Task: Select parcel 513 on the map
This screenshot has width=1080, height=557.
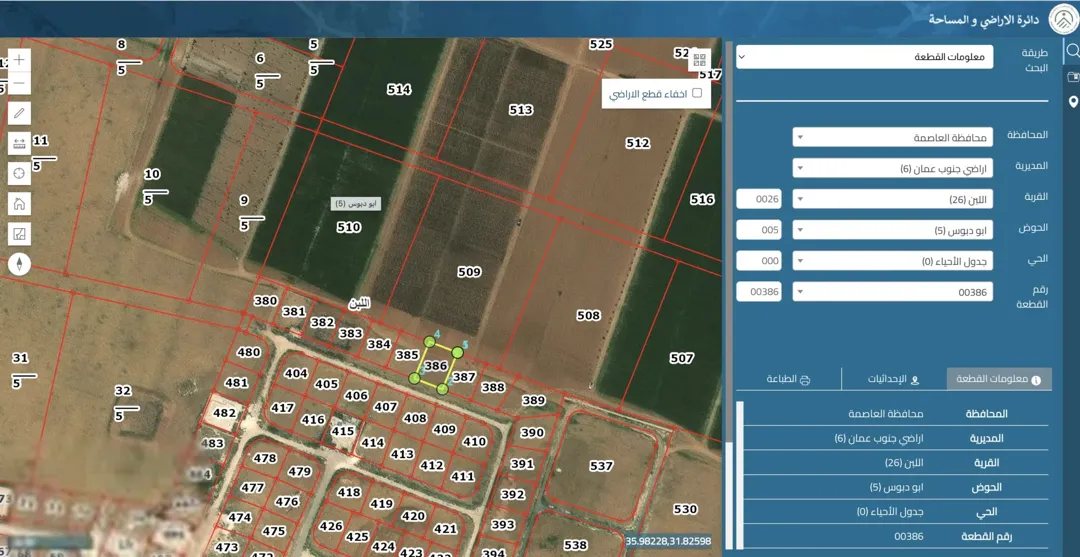Action: click(521, 109)
